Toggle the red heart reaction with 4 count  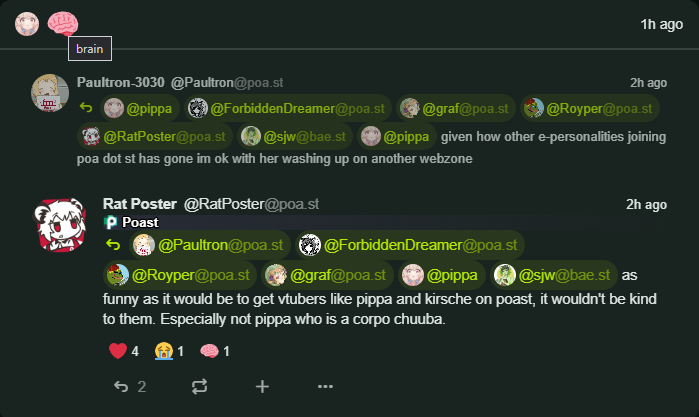(x=124, y=351)
